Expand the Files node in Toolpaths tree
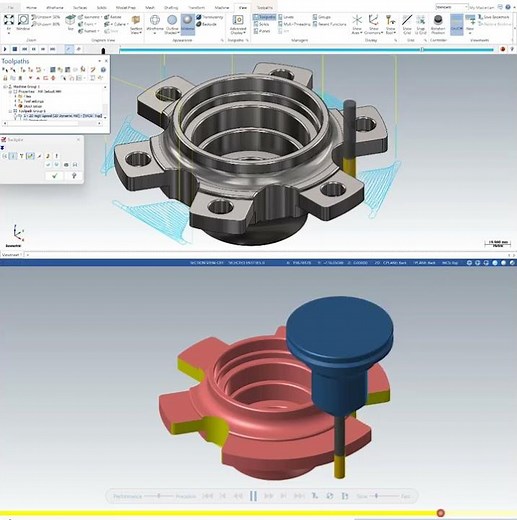The height and width of the screenshot is (520, 517). tap(15, 96)
